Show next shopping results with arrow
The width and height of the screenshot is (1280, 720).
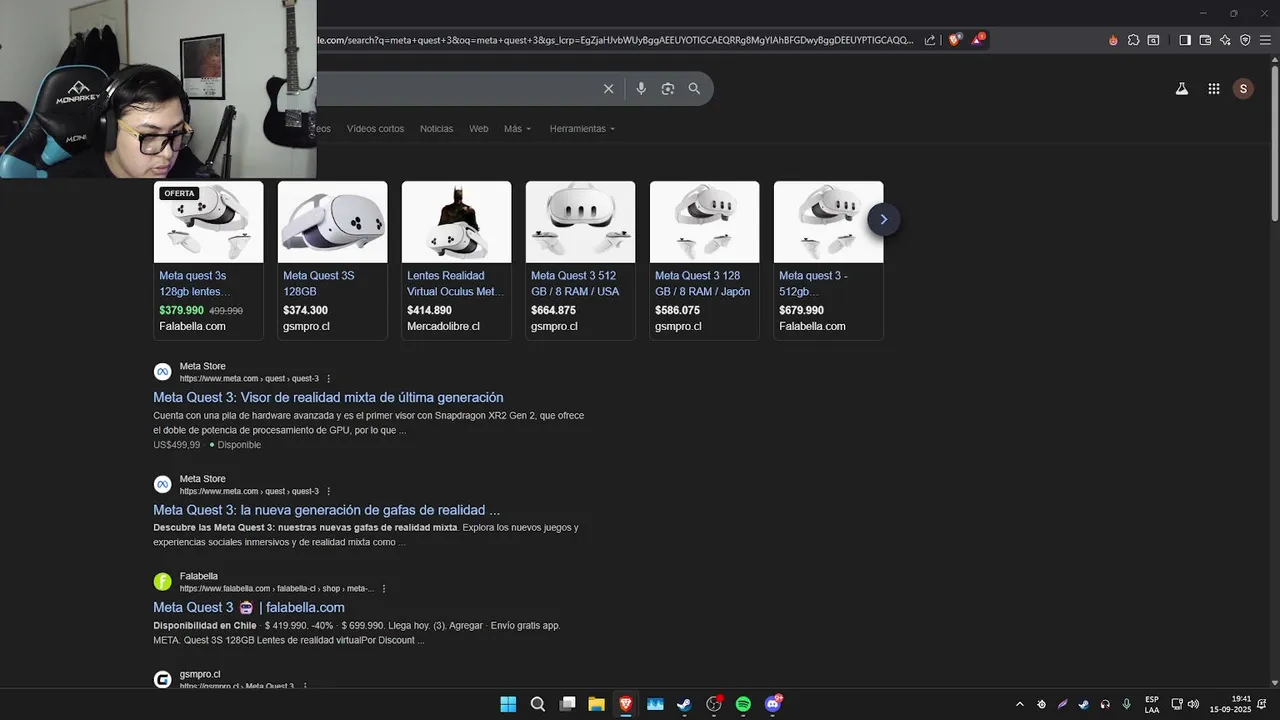point(883,219)
